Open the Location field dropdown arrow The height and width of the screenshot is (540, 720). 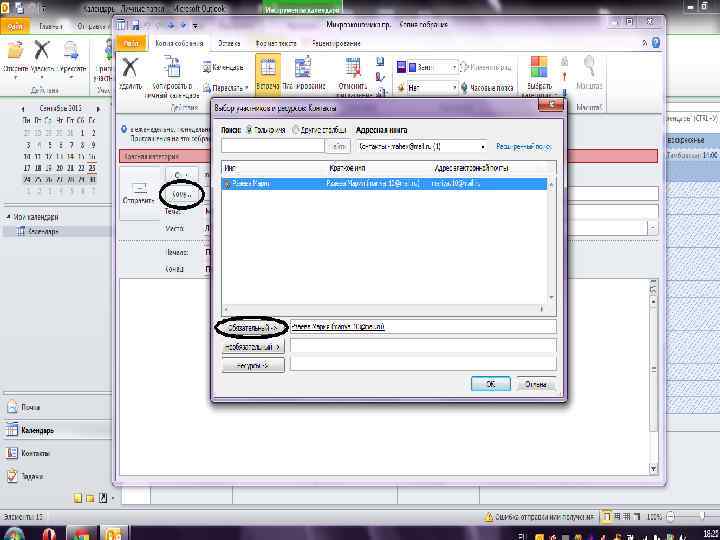(652, 228)
